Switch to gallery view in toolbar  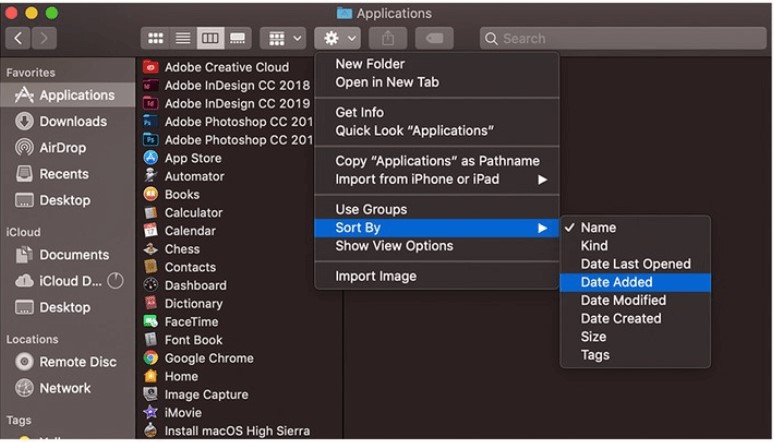(238, 39)
